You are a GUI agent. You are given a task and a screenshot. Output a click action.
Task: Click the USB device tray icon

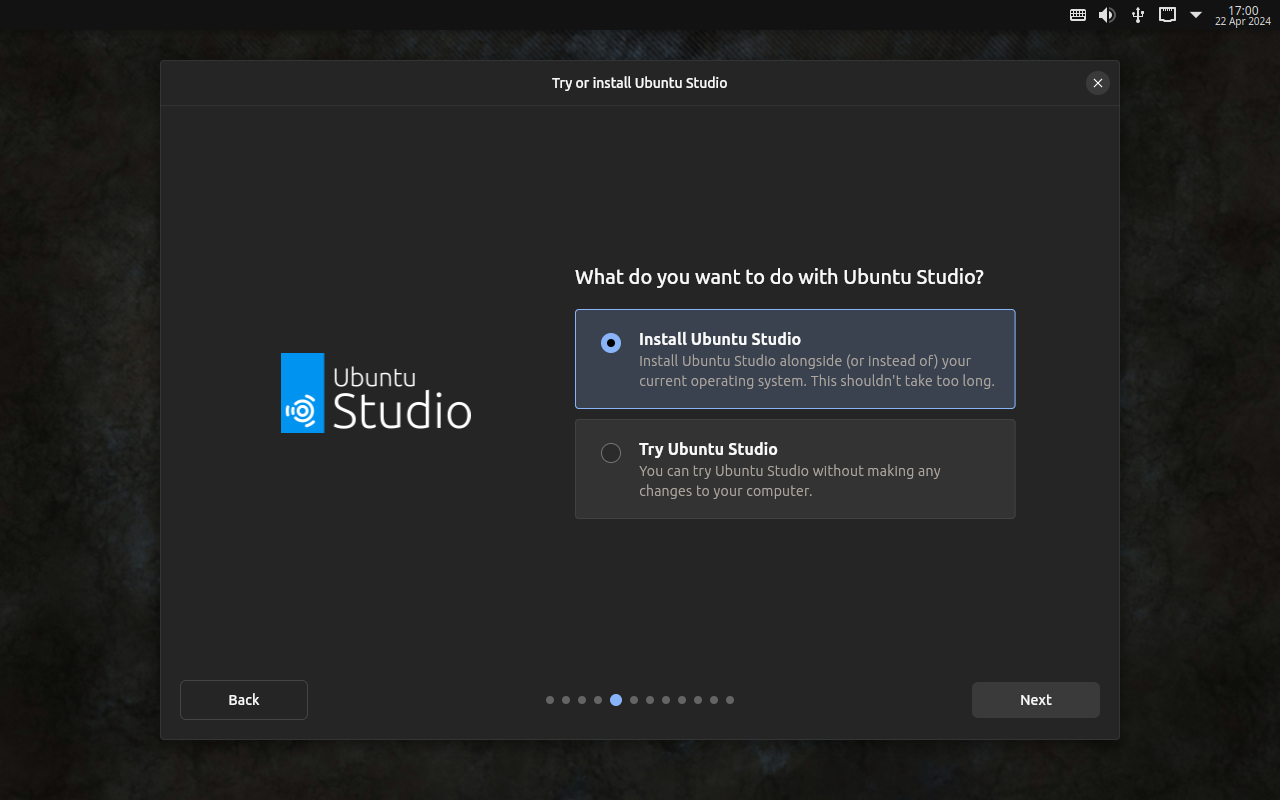click(x=1137, y=15)
